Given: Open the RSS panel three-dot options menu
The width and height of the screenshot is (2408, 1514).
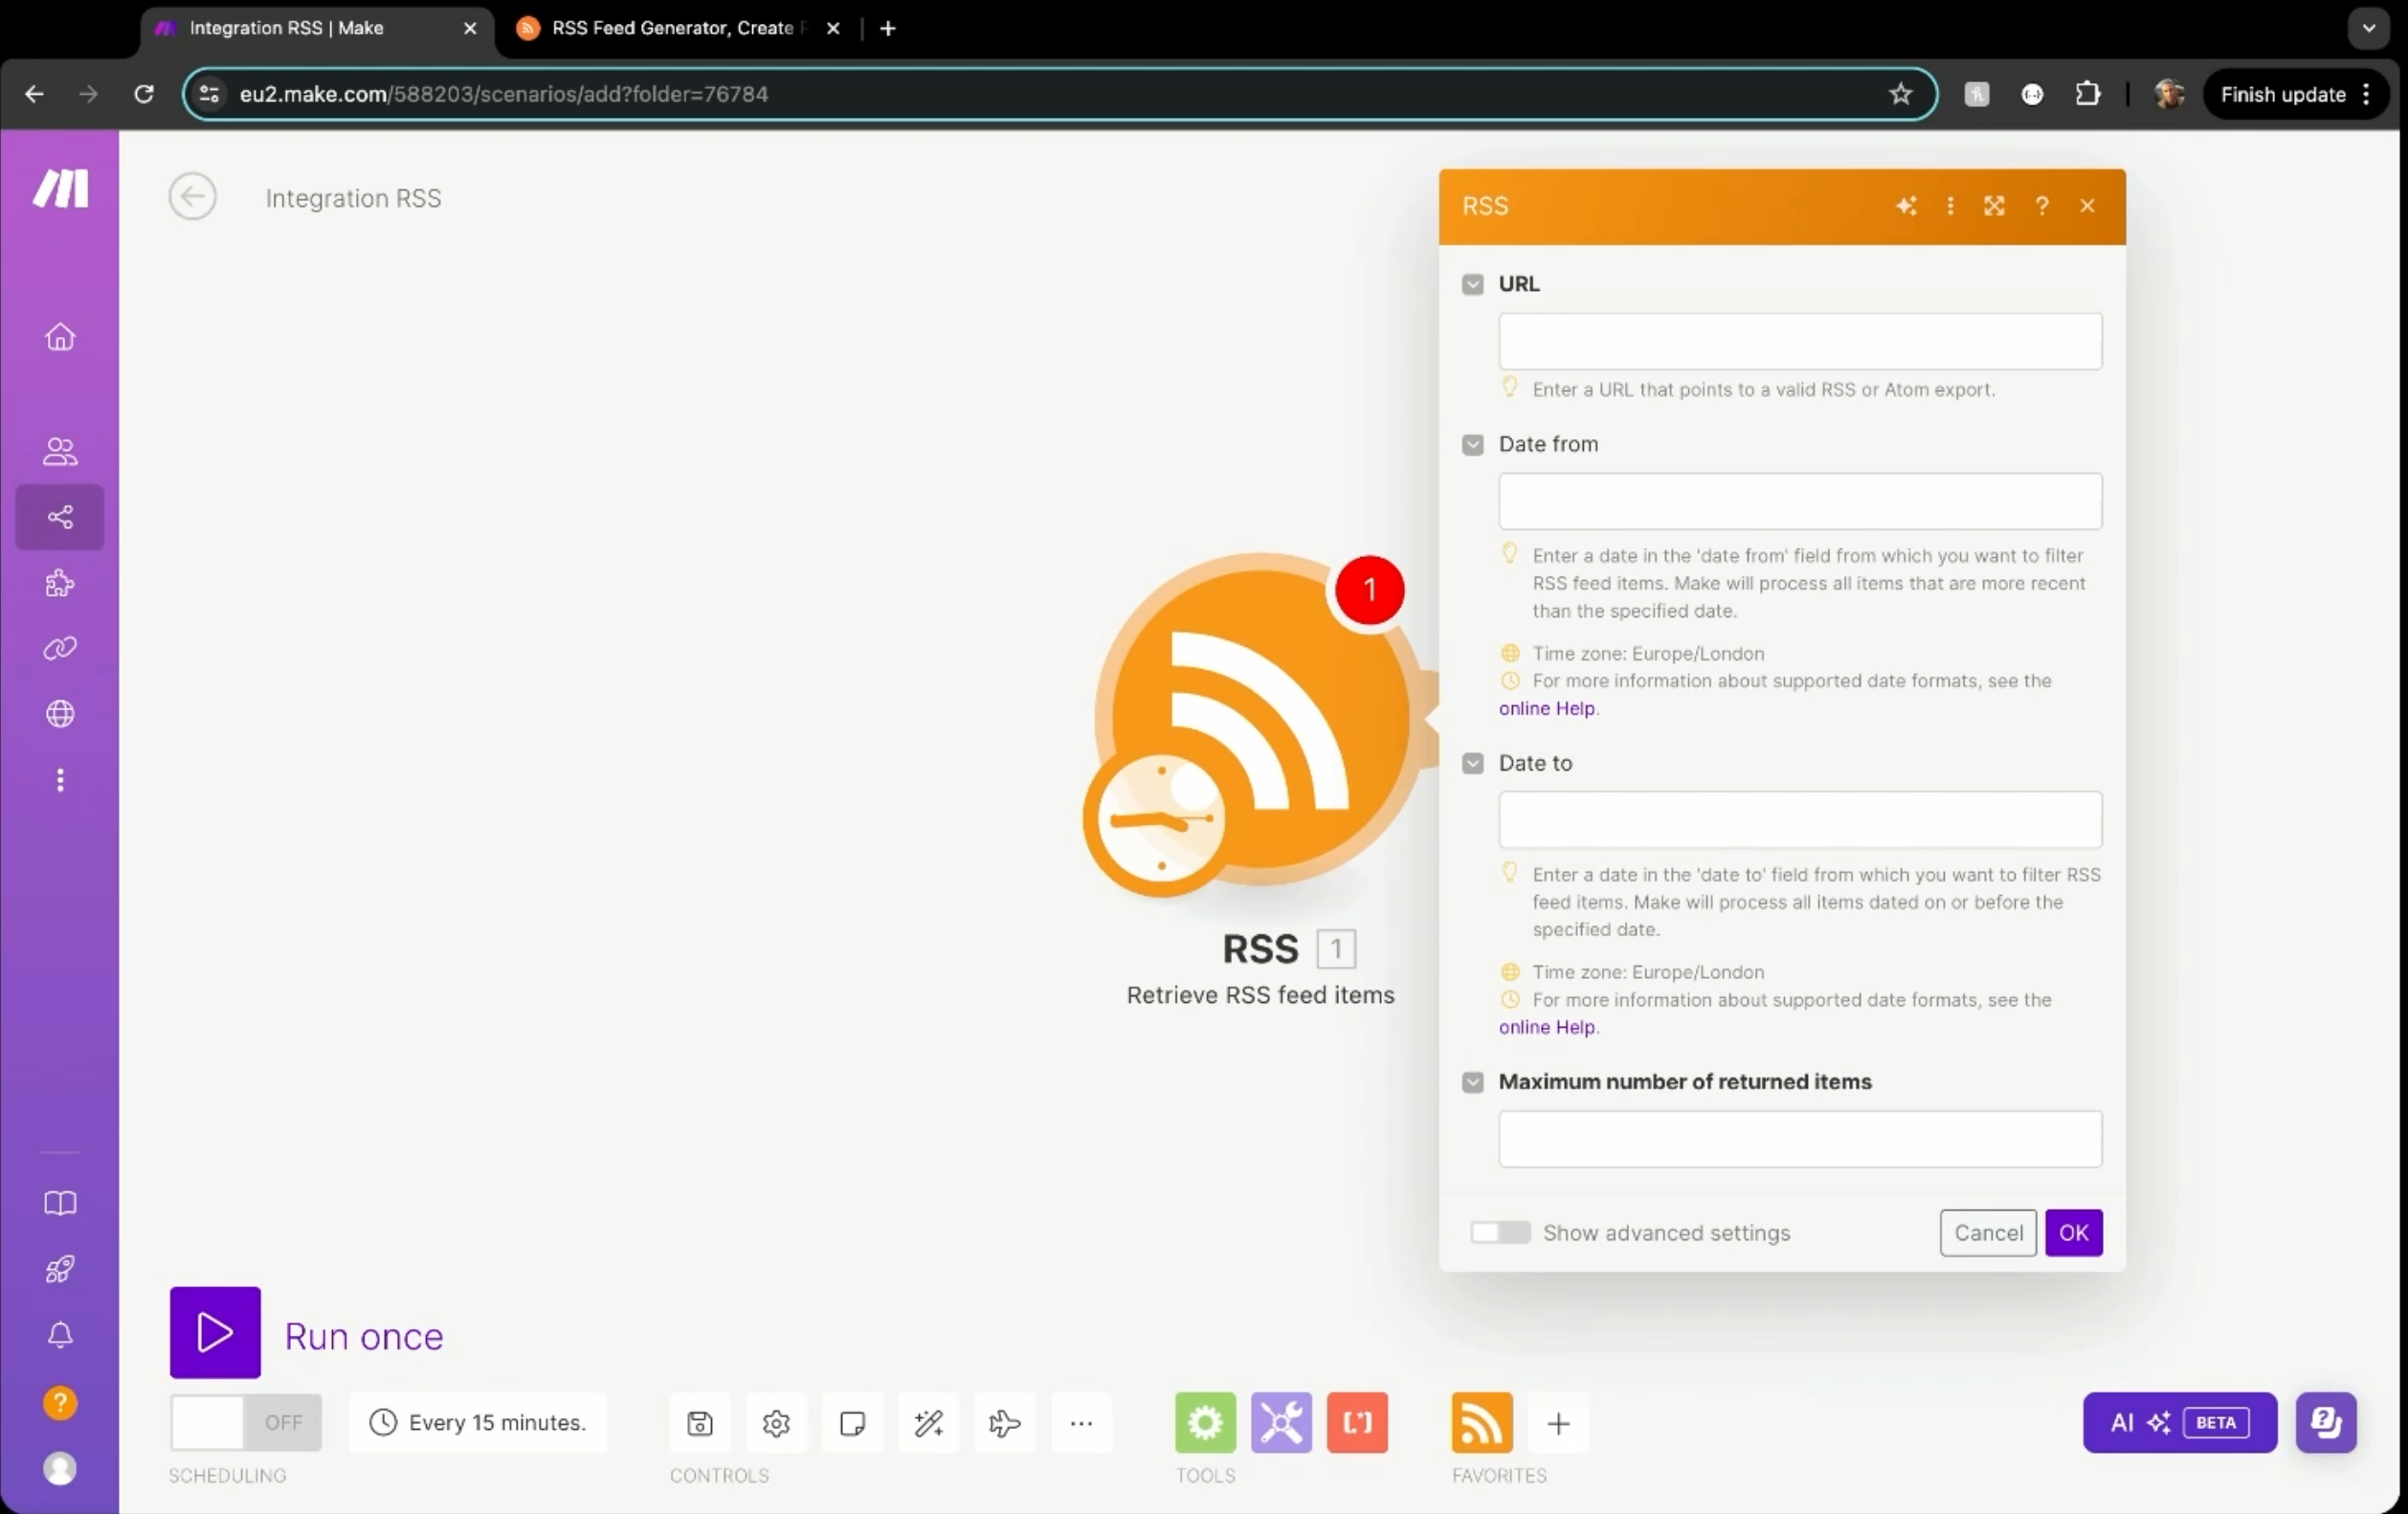Looking at the screenshot, I should click(x=1950, y=206).
